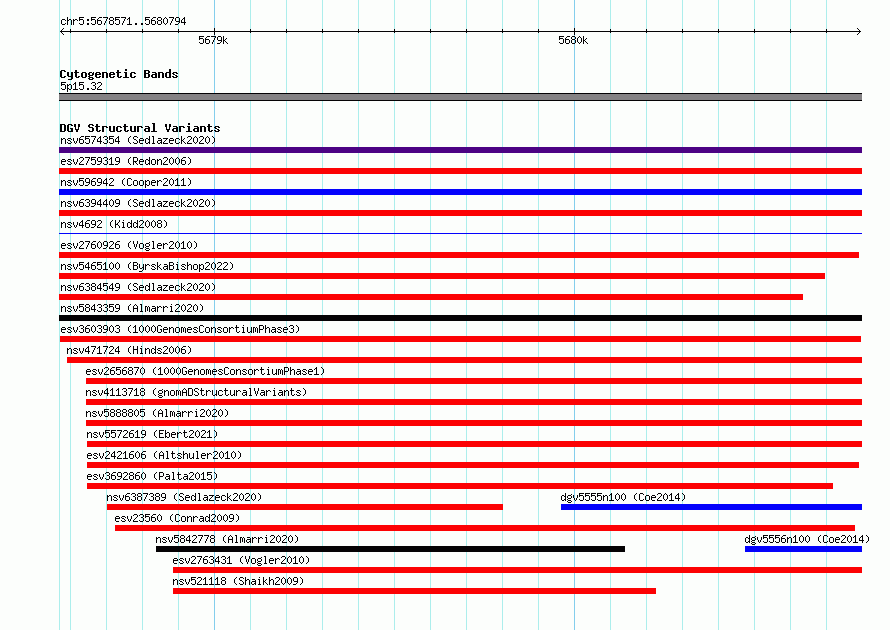Click the black nsv5843359 variant bar
Image resolution: width=890 pixels, height=630 pixels.
click(x=460, y=318)
